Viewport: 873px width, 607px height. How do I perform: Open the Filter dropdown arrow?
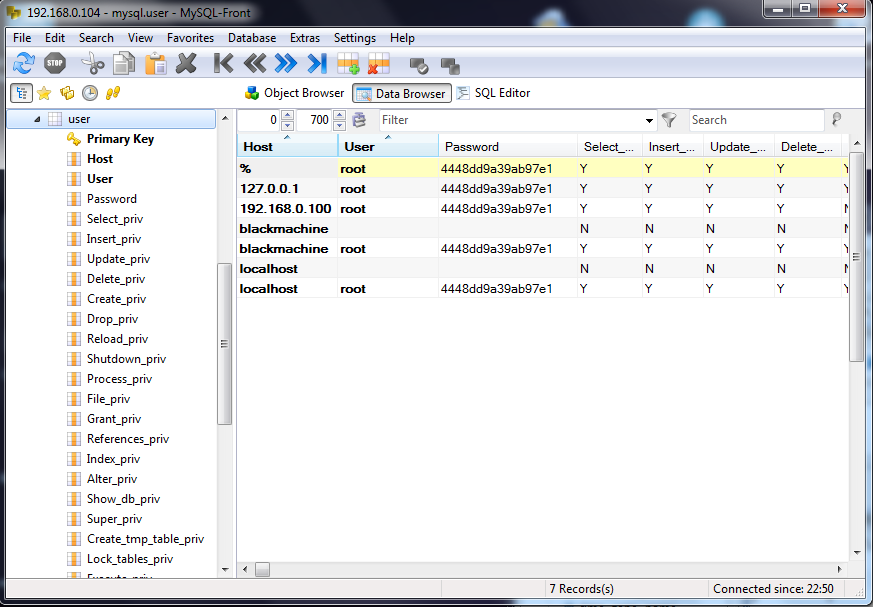click(649, 120)
